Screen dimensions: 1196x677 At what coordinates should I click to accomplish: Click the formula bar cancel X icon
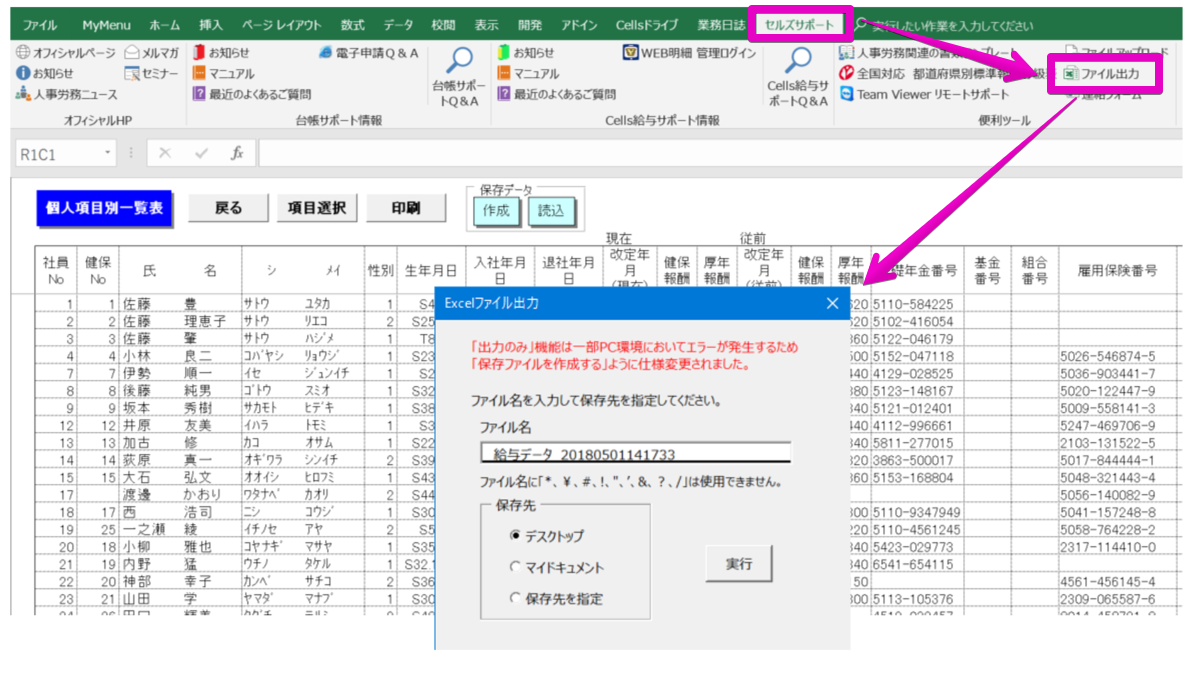pyautogui.click(x=165, y=153)
